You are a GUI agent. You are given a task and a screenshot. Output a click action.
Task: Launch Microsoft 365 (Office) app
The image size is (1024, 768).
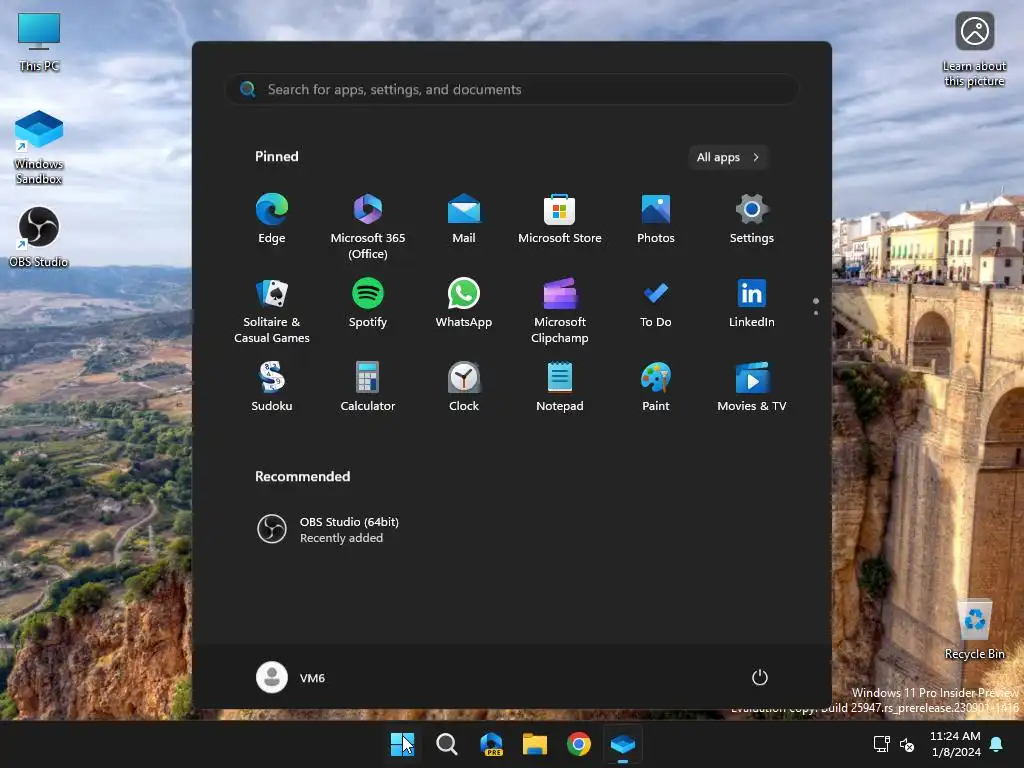(x=368, y=227)
